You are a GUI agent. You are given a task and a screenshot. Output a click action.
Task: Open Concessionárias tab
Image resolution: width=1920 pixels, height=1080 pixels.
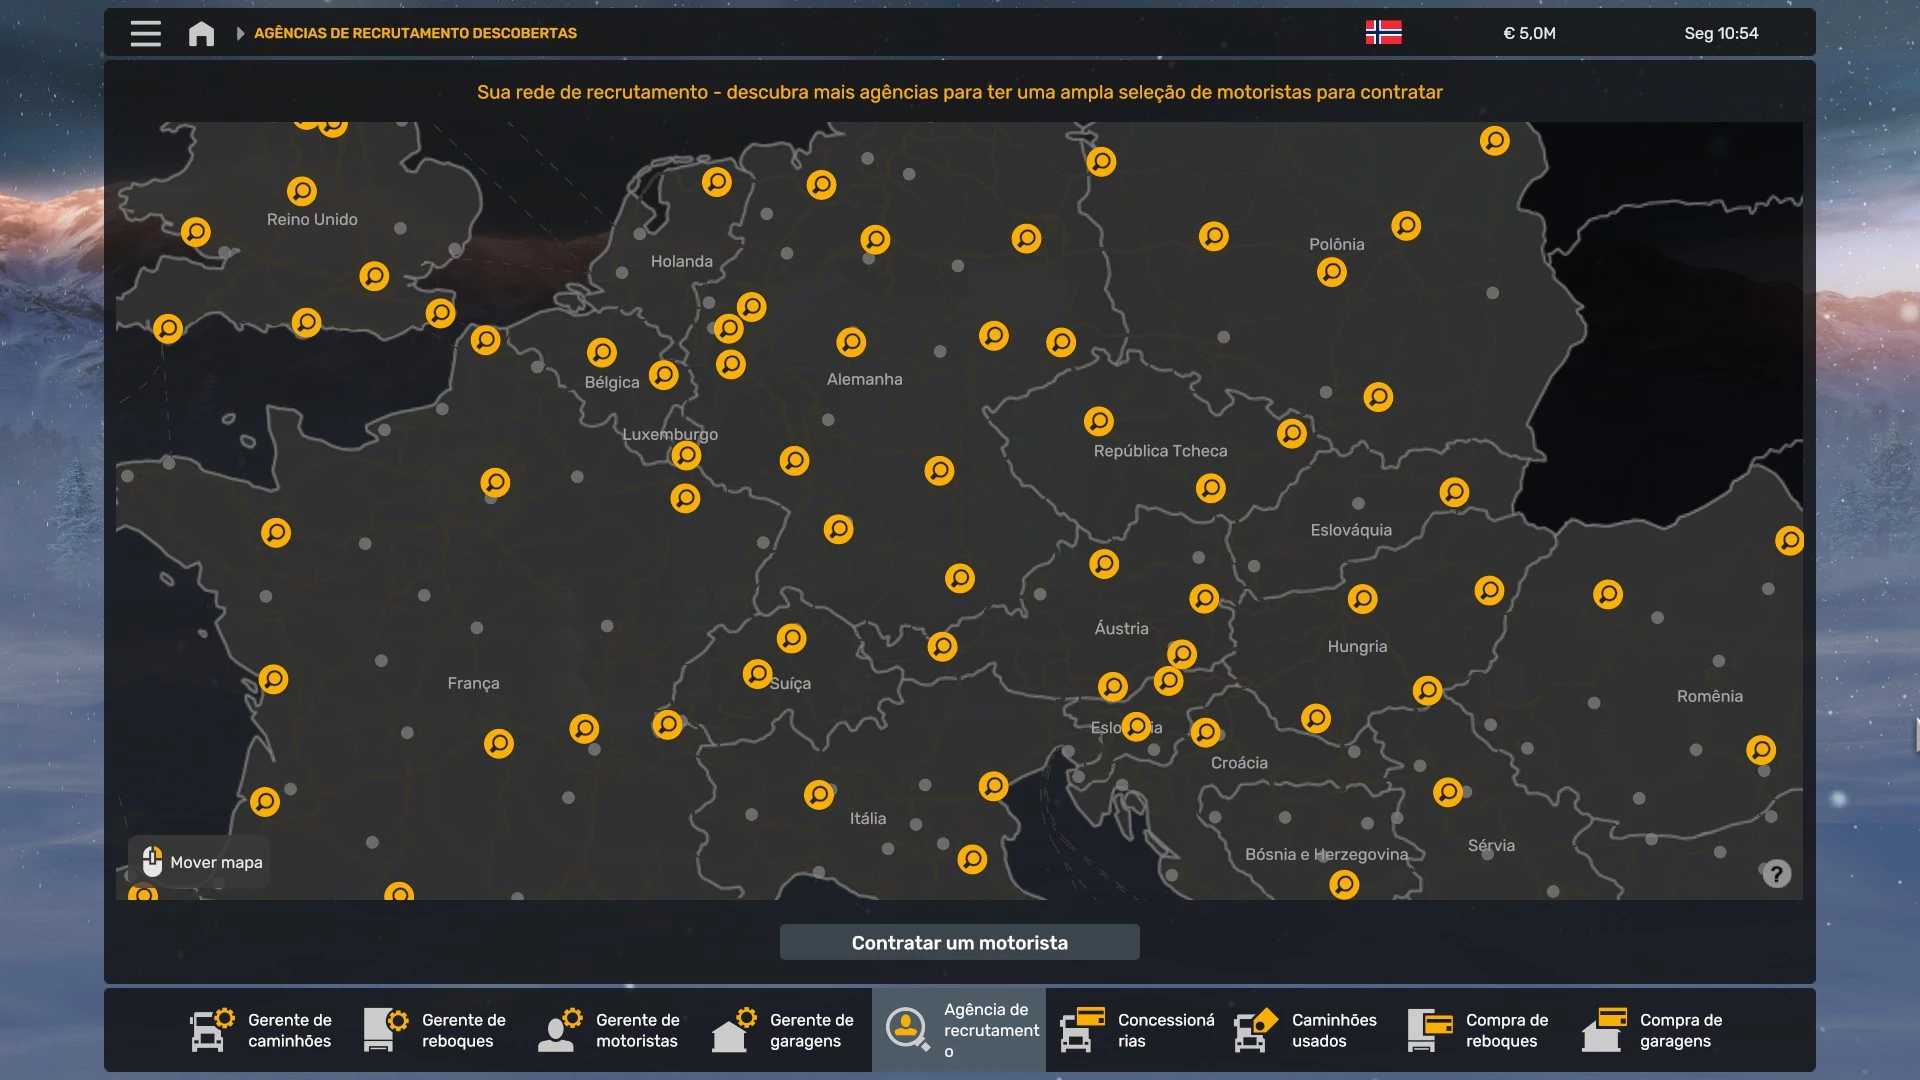[x=1136, y=1030]
